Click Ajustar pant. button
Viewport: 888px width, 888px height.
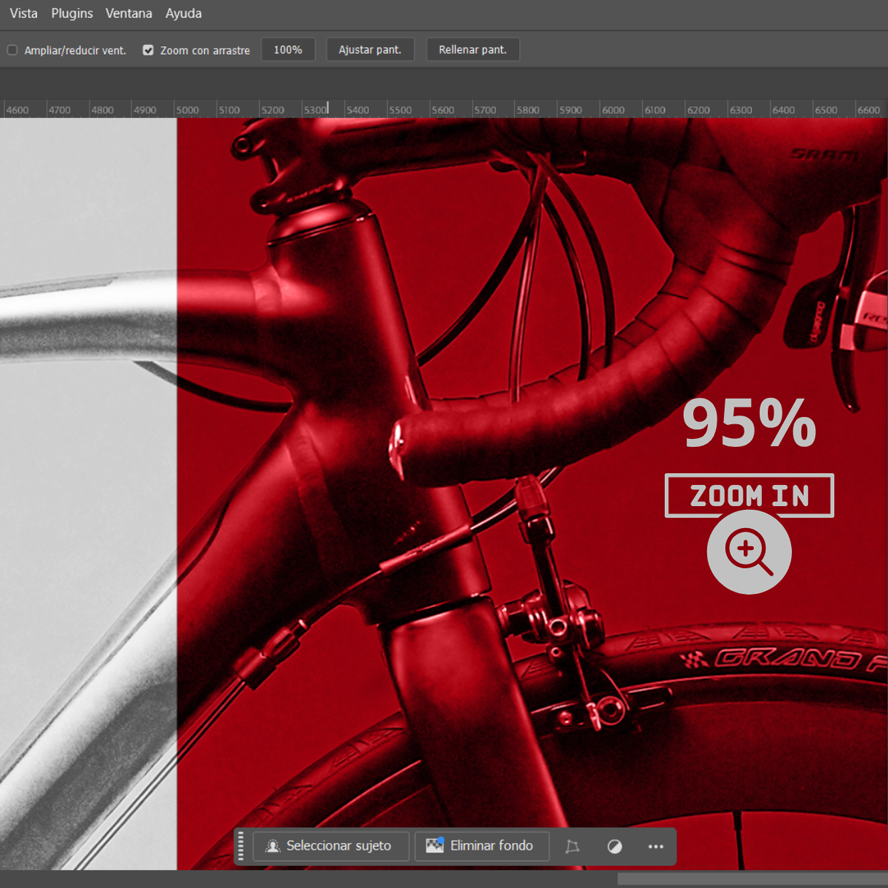click(370, 50)
